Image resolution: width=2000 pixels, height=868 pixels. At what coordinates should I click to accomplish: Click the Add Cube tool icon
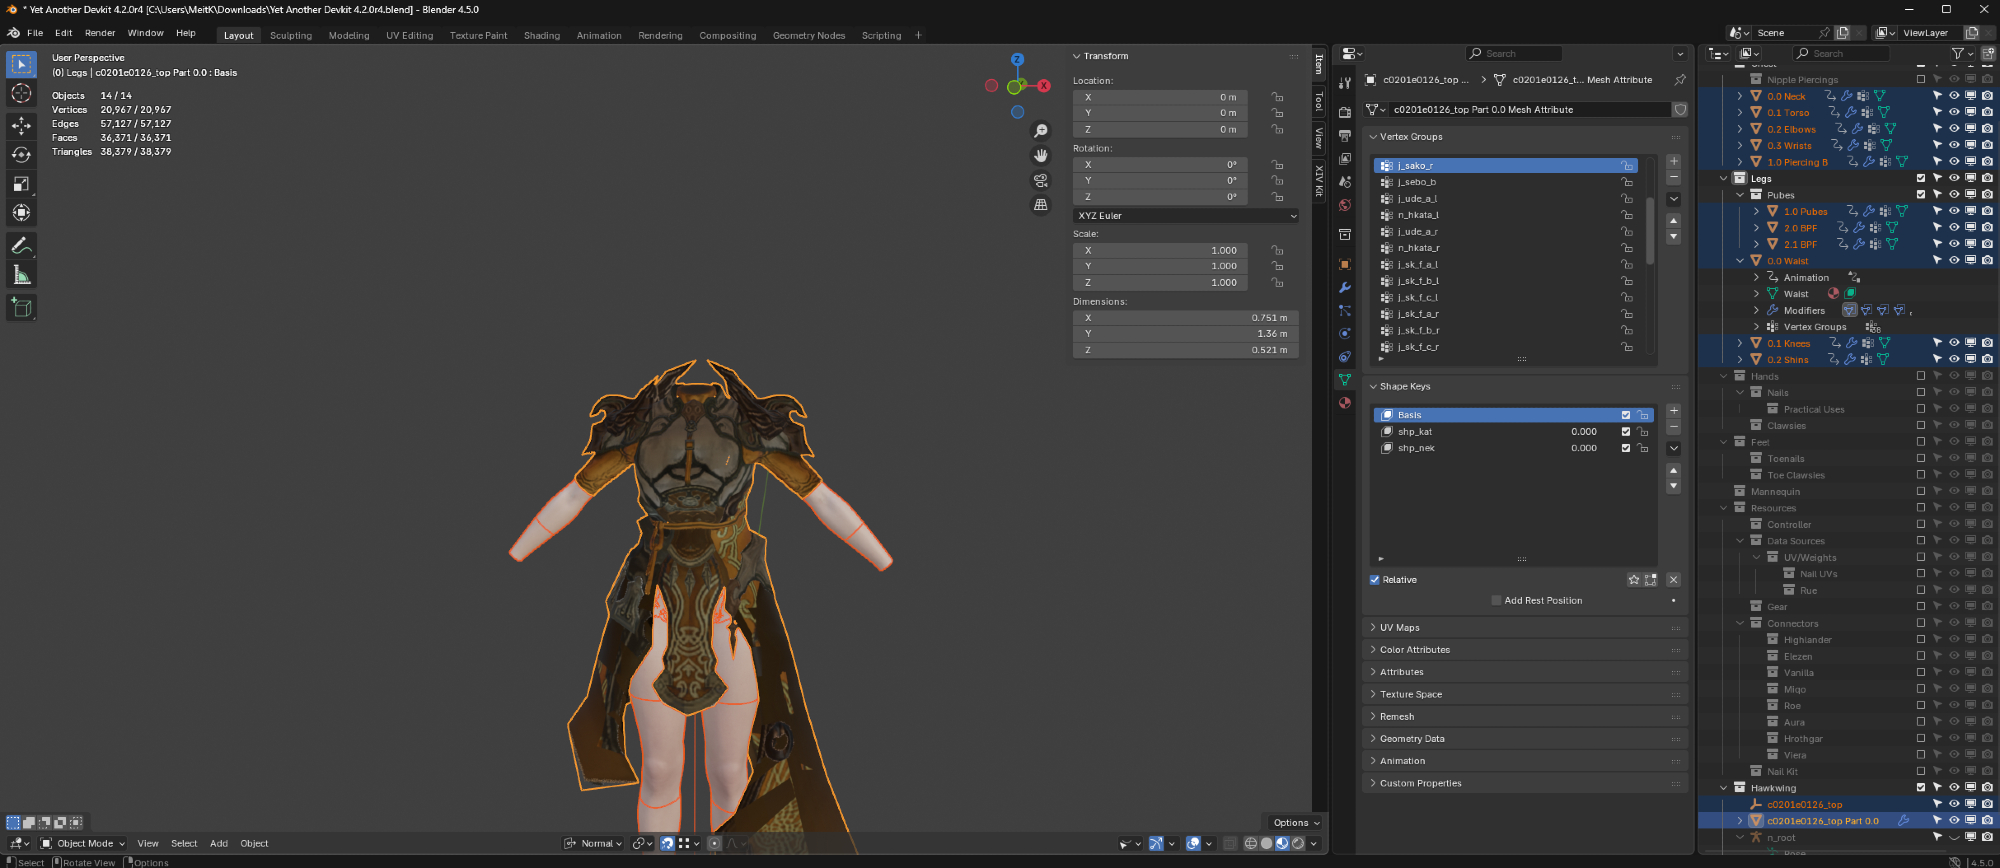21,307
